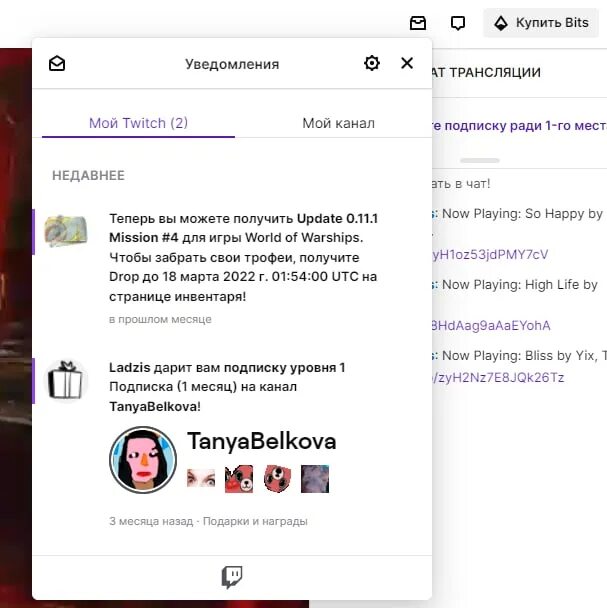Viewport: 607px width, 608px height.
Task: Click the grey blurry emote thumbnail
Action: (315, 479)
